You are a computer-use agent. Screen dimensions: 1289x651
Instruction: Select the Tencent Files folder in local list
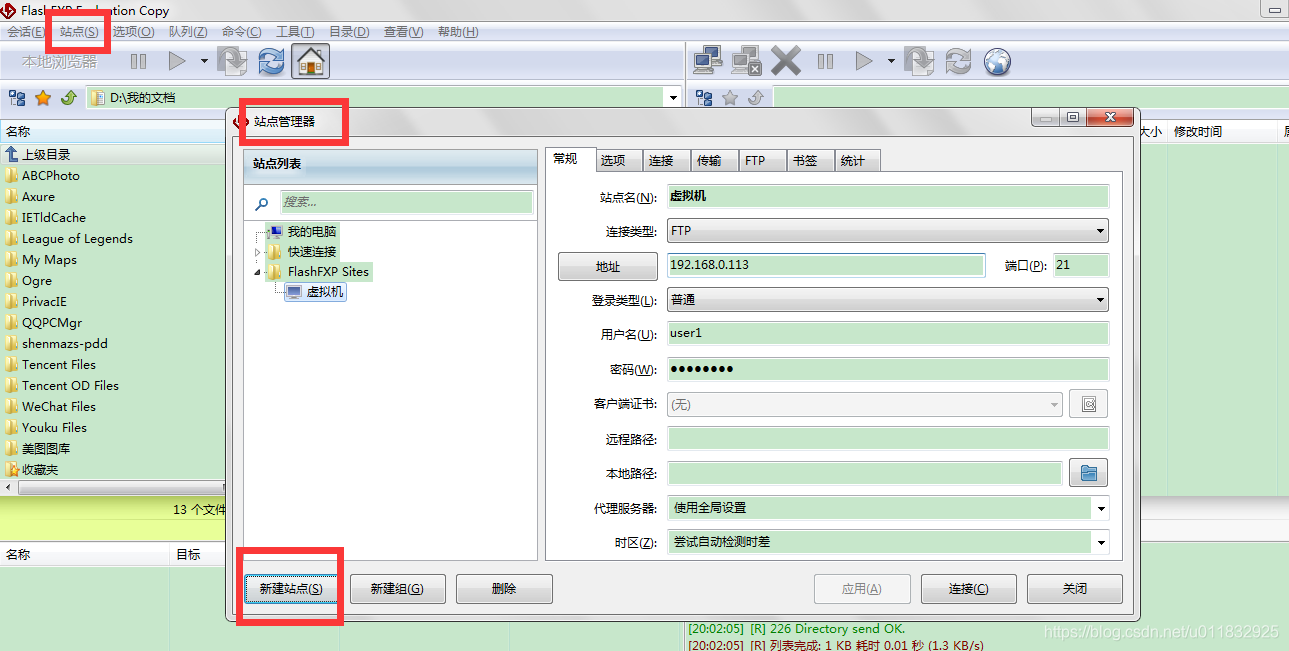(x=59, y=365)
